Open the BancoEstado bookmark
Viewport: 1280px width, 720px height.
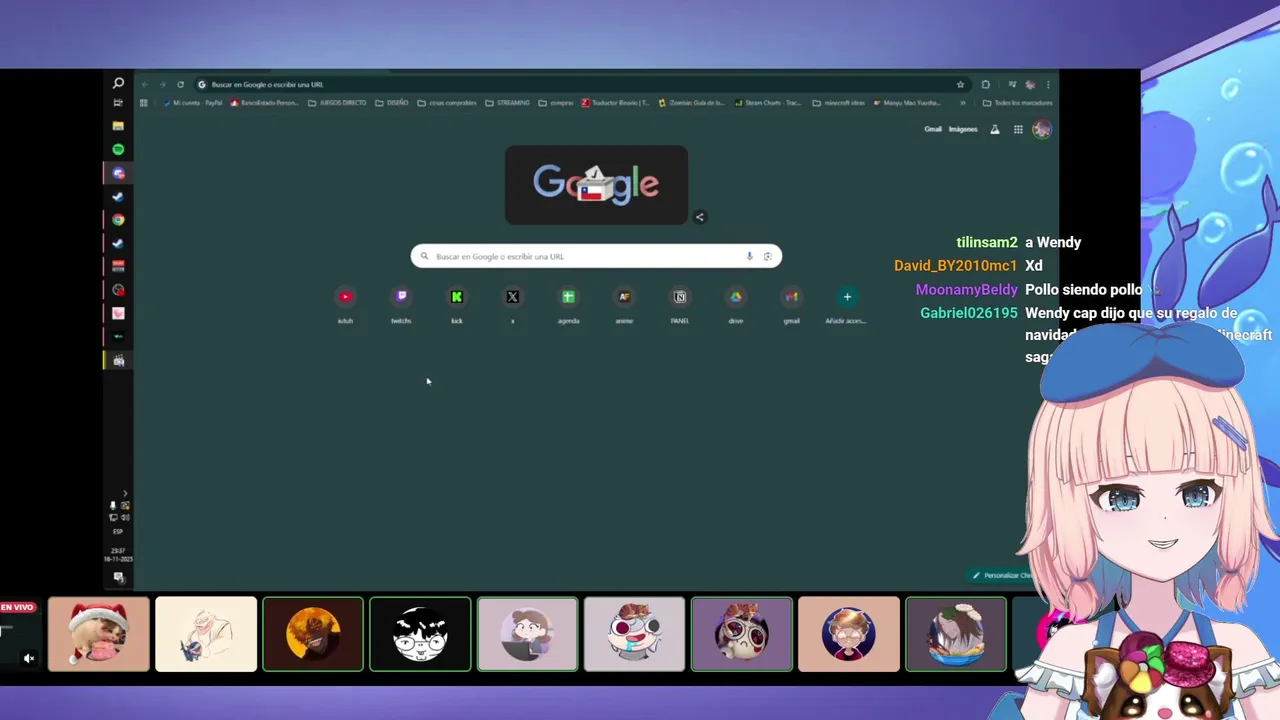pyautogui.click(x=264, y=103)
